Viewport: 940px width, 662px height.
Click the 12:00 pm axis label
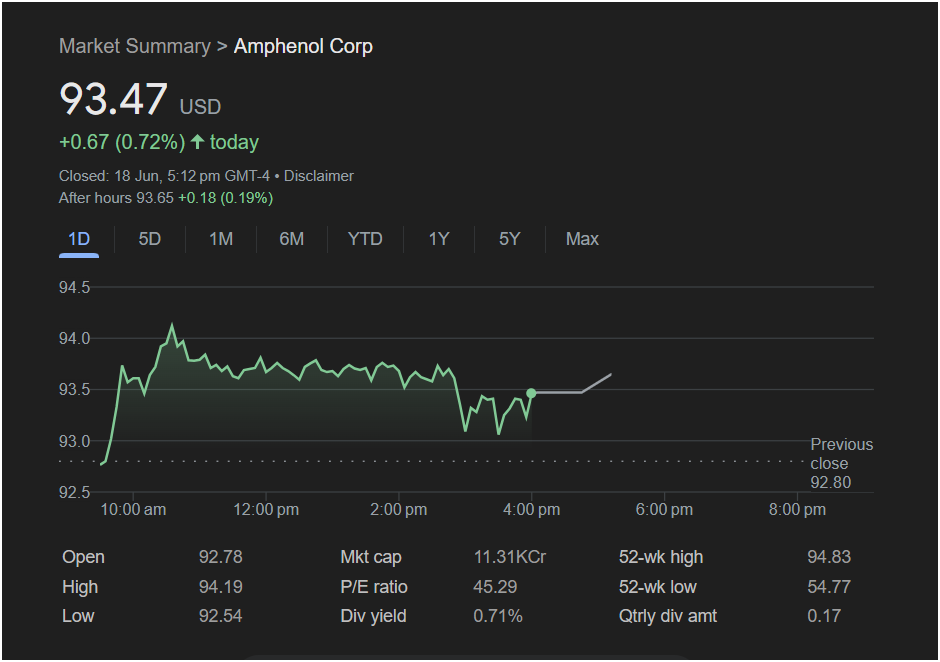266,510
